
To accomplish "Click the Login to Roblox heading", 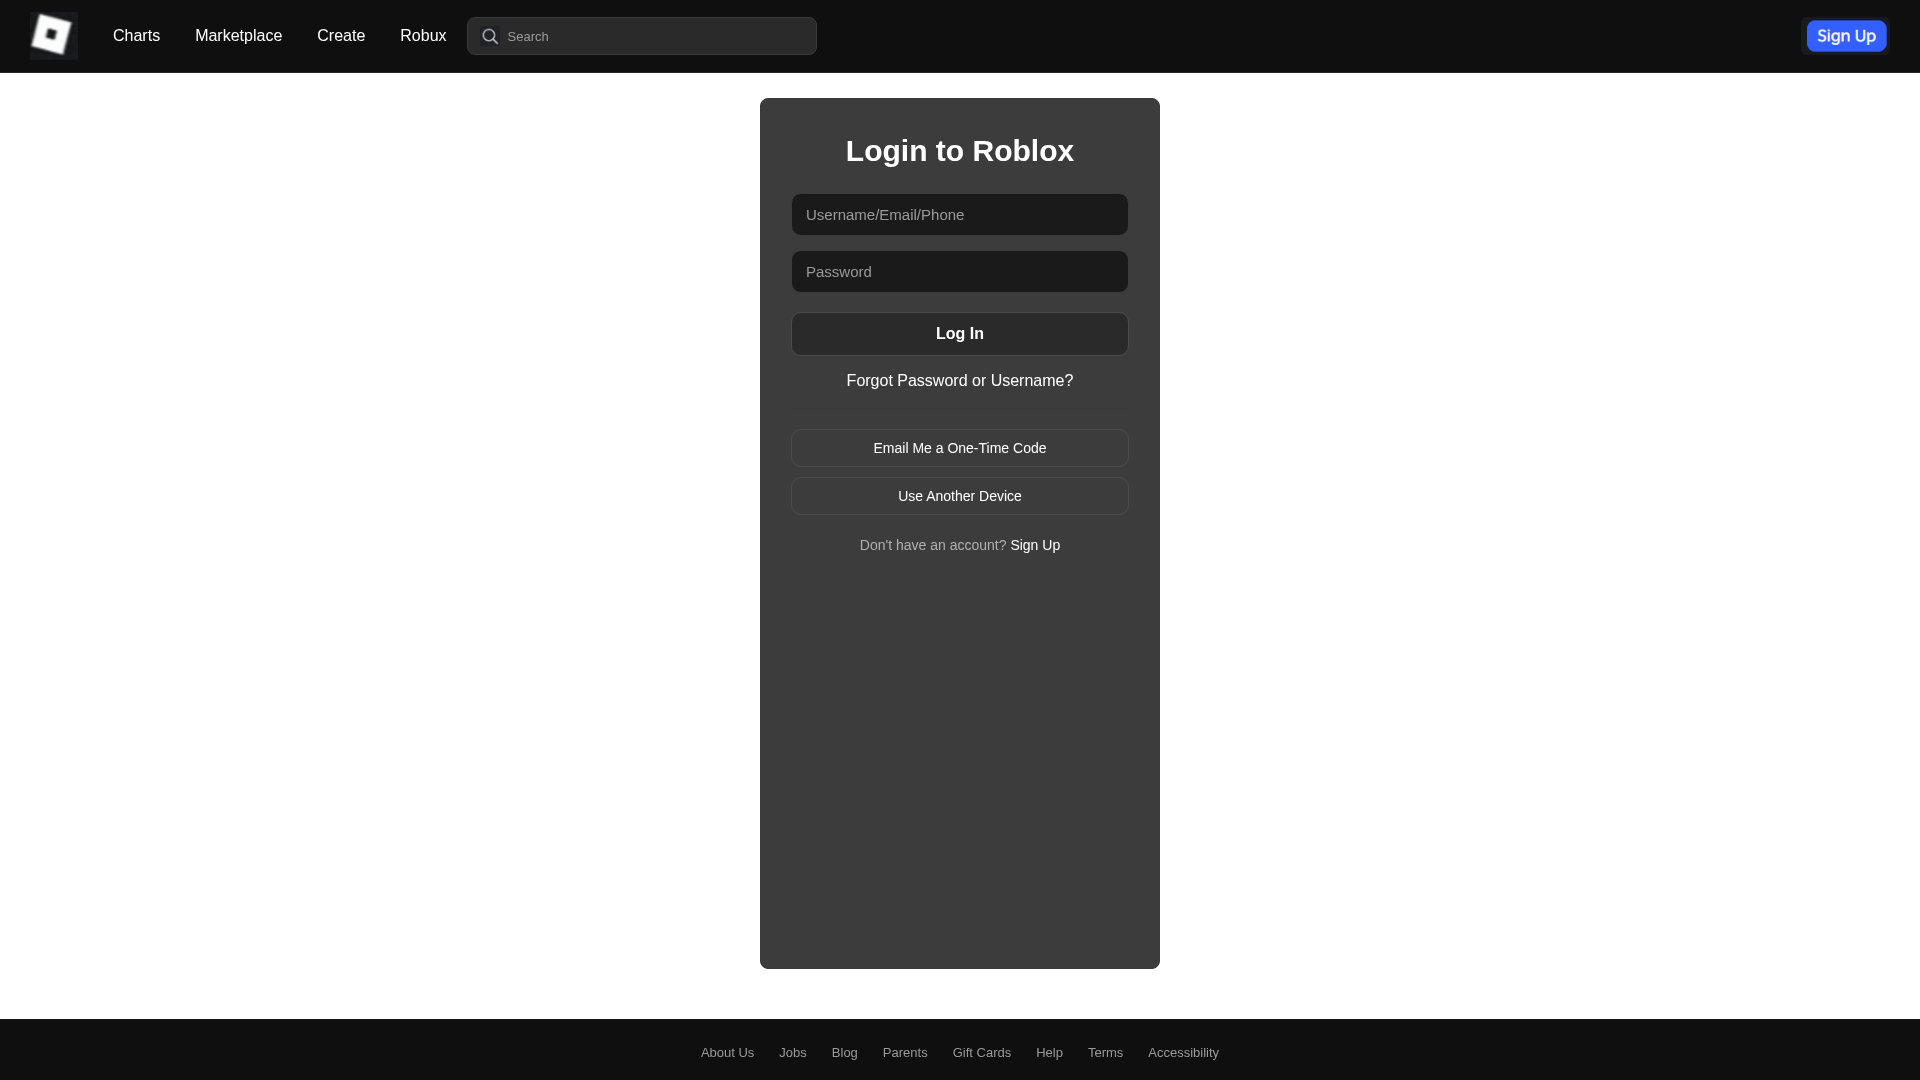I will coord(960,151).
